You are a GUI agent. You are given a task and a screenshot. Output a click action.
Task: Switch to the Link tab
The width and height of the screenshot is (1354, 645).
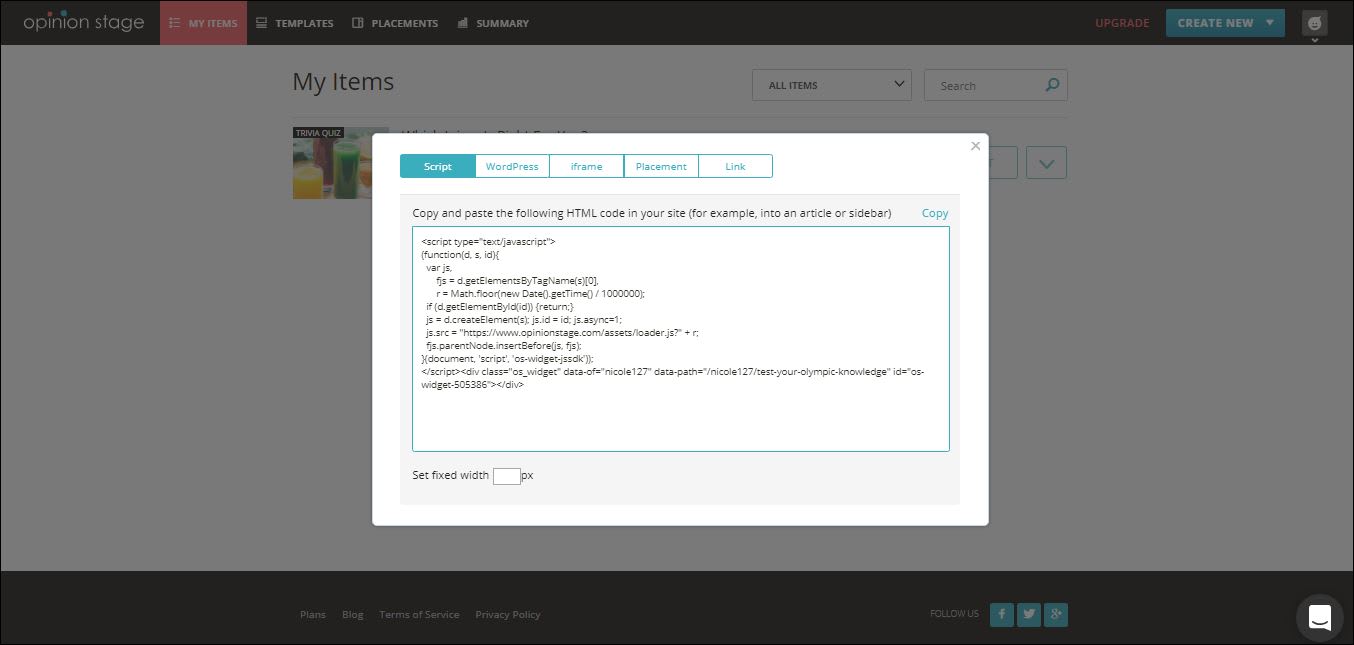click(735, 166)
